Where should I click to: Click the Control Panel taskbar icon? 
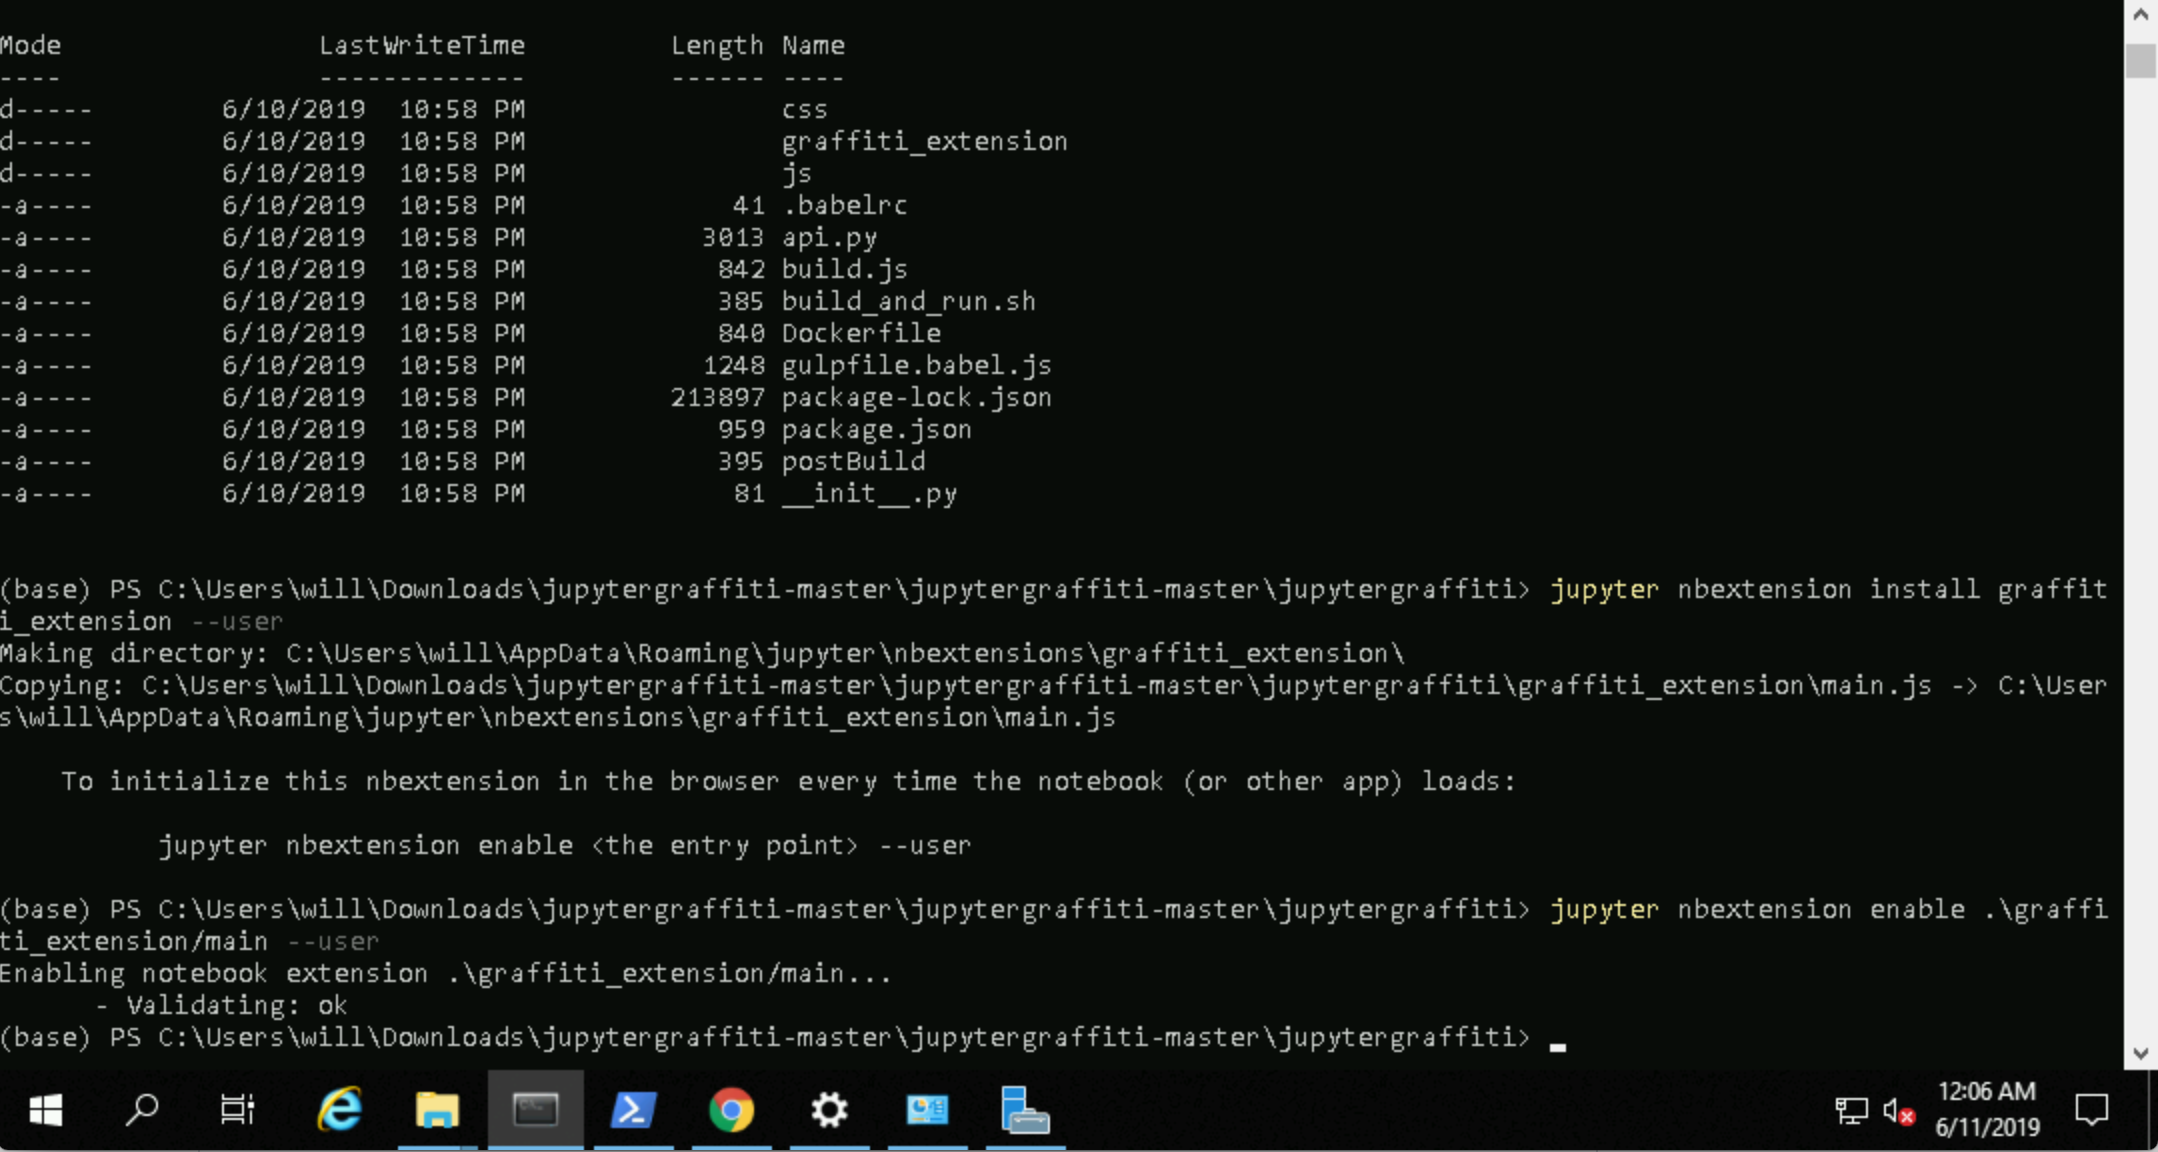(927, 1110)
